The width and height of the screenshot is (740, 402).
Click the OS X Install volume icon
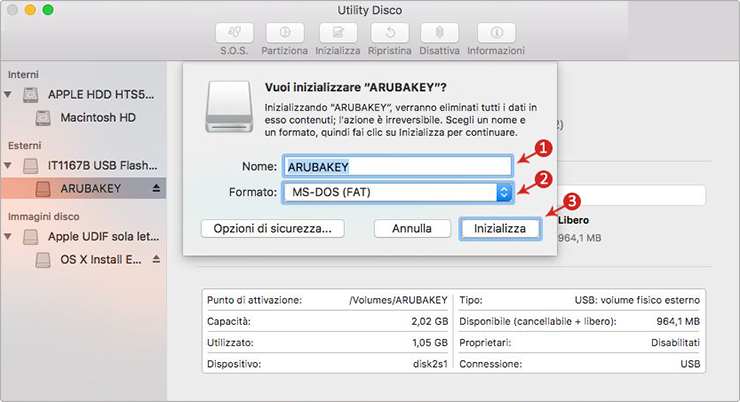pos(43,260)
